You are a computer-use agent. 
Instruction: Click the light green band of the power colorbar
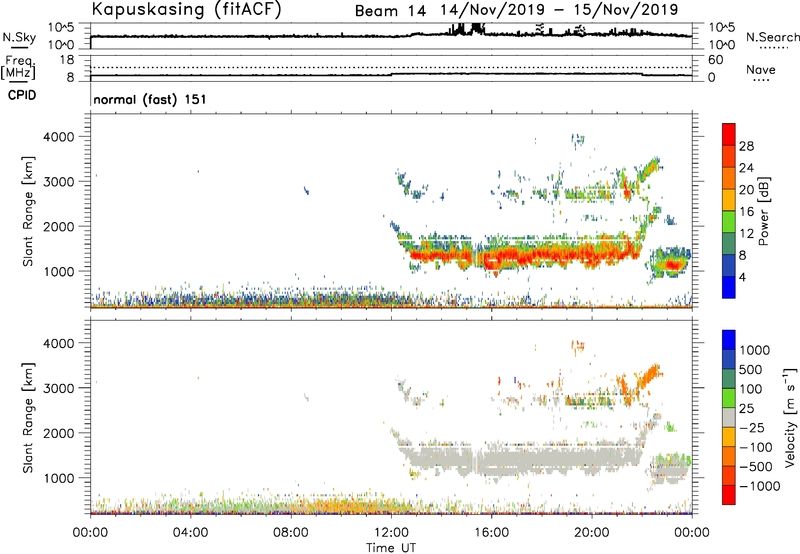(729, 221)
